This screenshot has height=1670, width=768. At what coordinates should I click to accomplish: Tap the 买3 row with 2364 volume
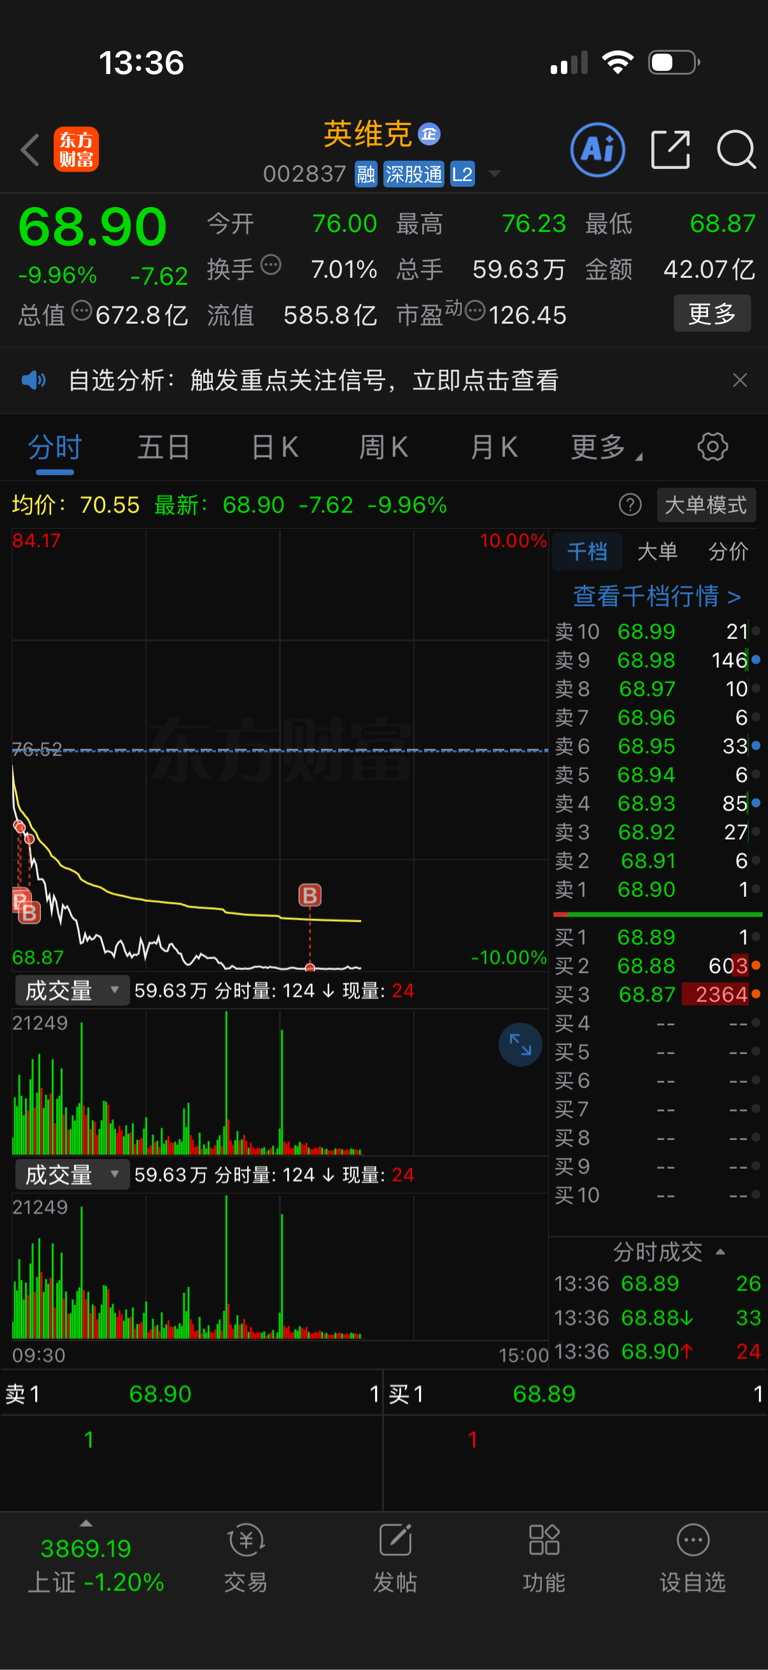(658, 994)
